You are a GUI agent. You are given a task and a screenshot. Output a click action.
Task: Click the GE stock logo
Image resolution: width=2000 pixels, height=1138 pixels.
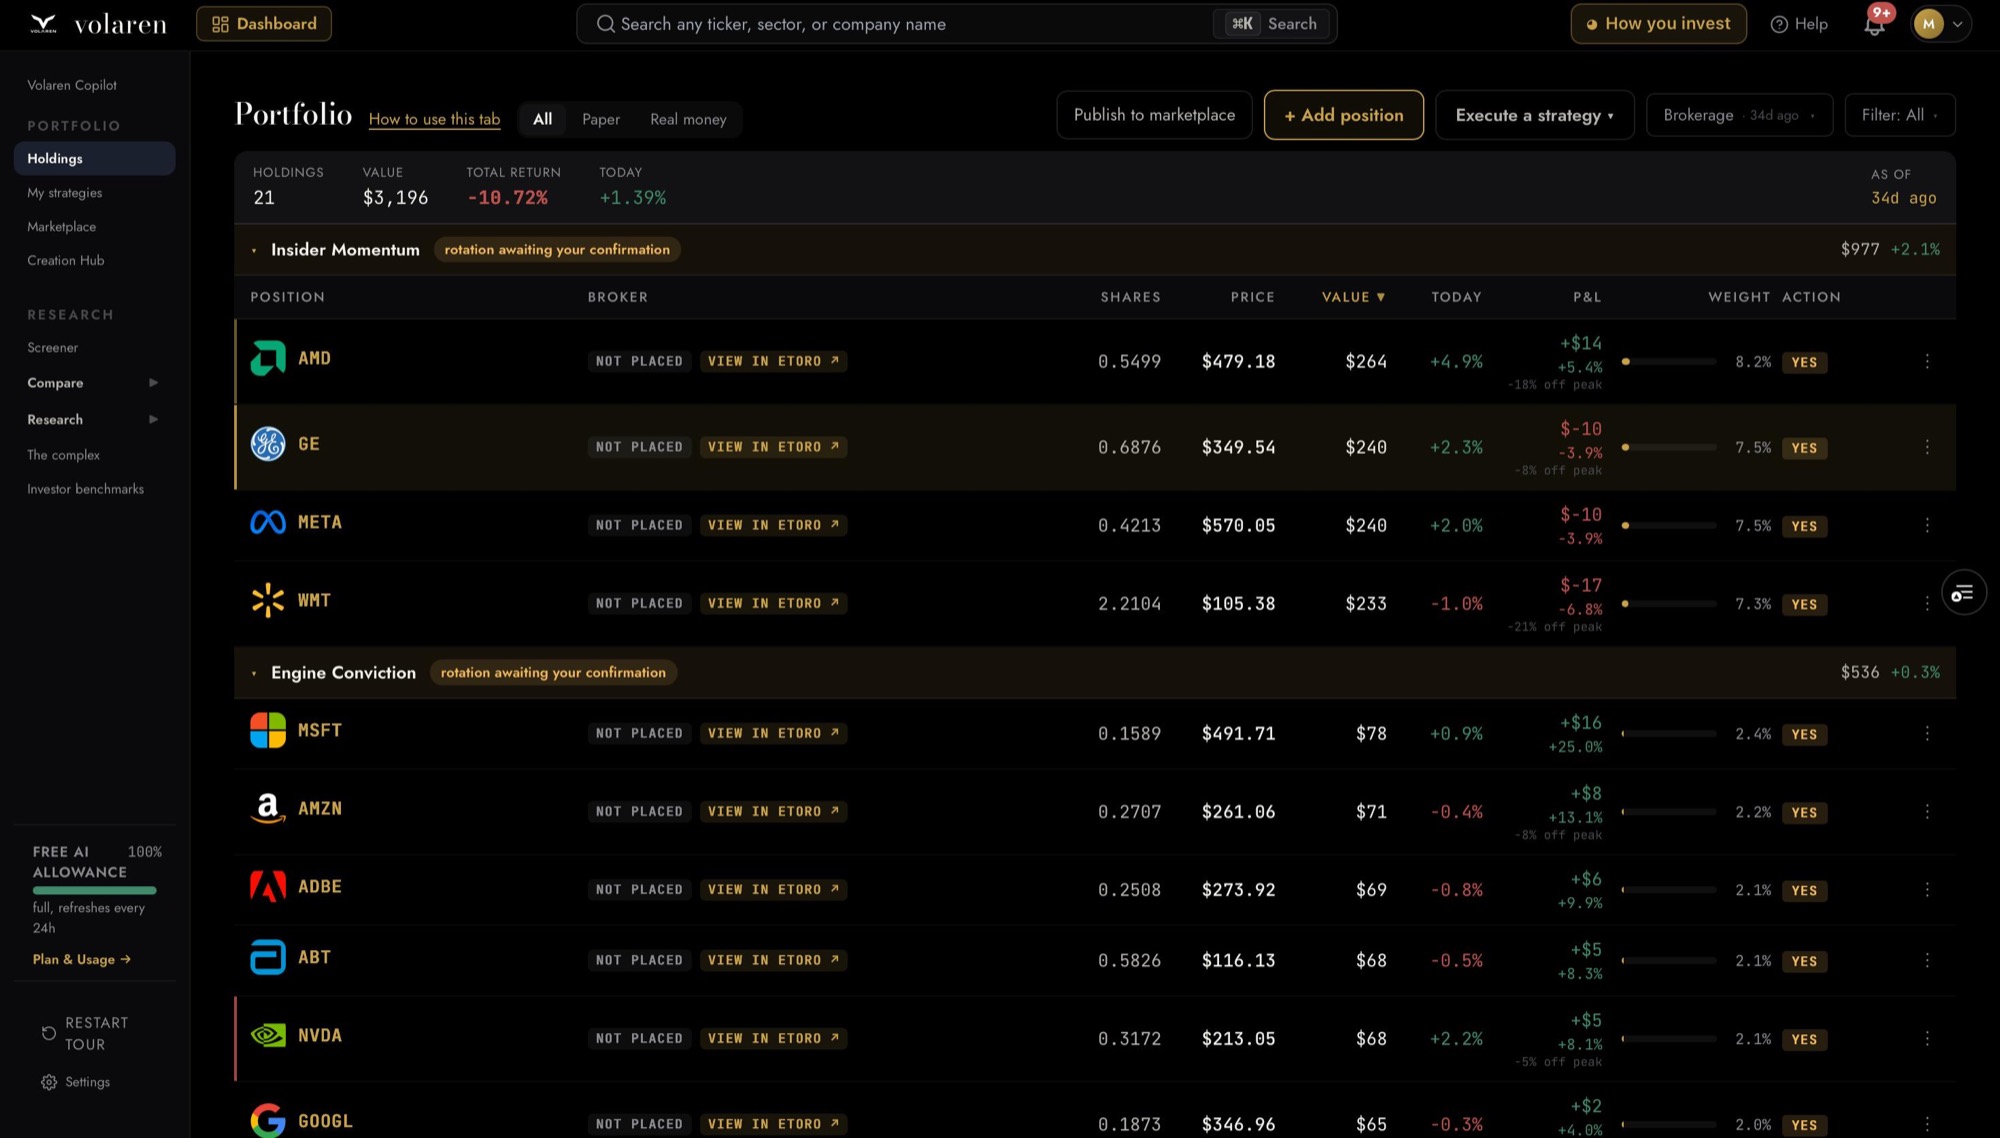pos(267,444)
